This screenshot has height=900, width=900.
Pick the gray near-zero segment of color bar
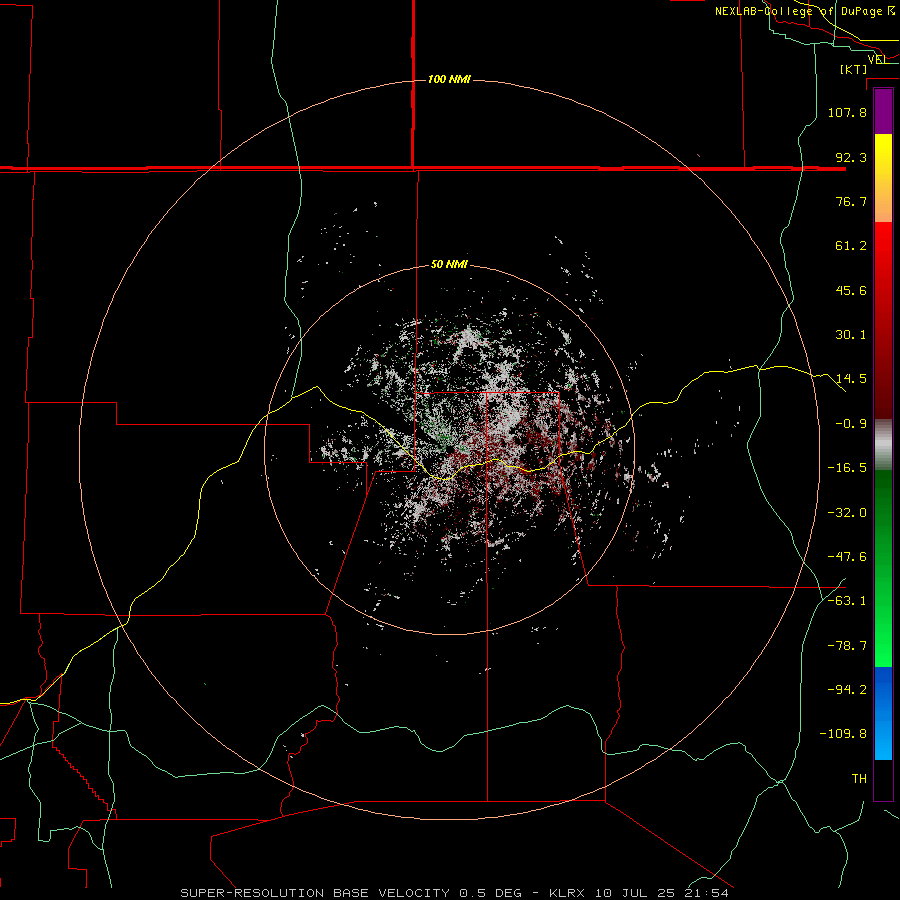point(883,444)
